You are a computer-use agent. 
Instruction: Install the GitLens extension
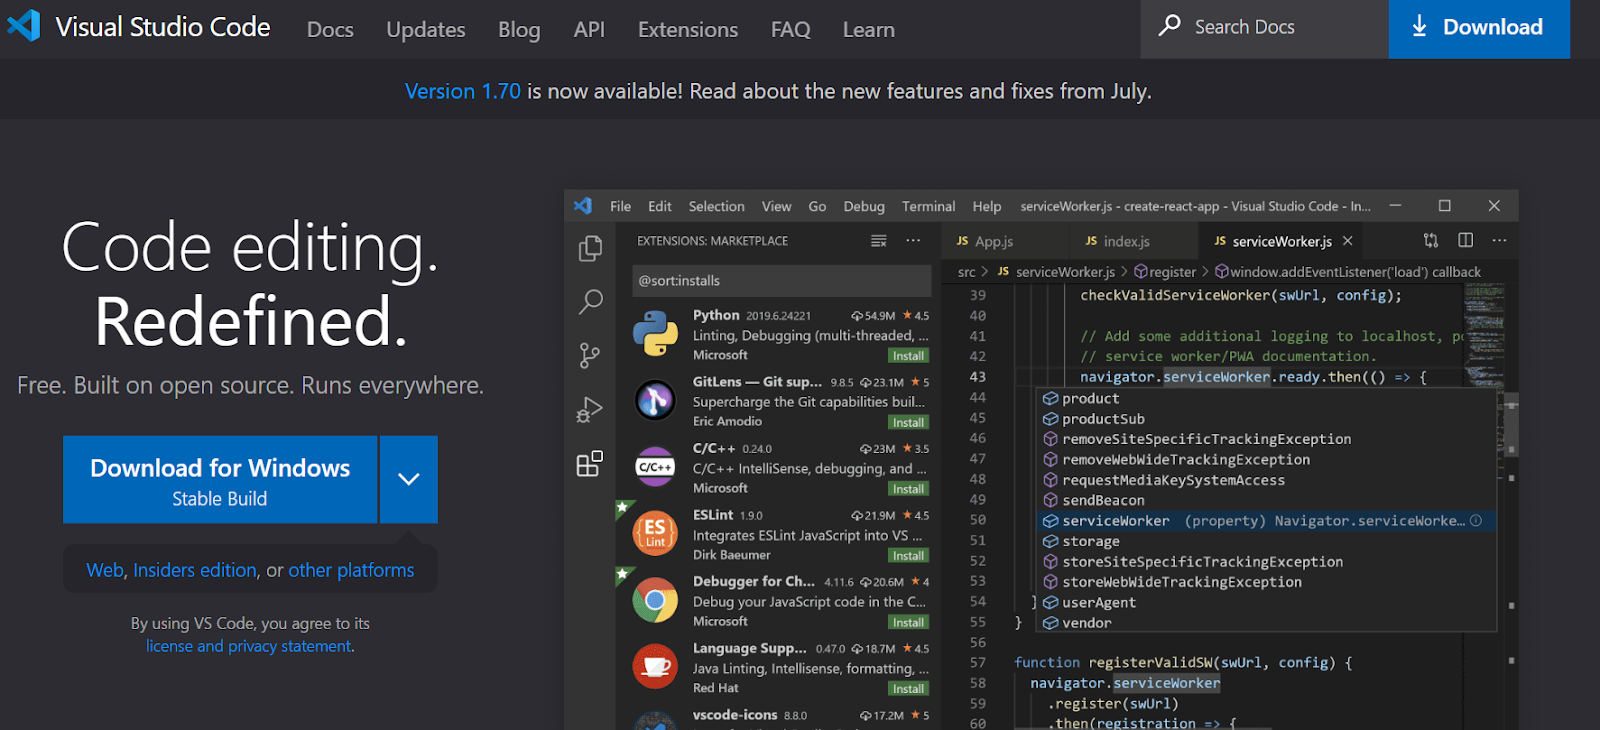(908, 423)
